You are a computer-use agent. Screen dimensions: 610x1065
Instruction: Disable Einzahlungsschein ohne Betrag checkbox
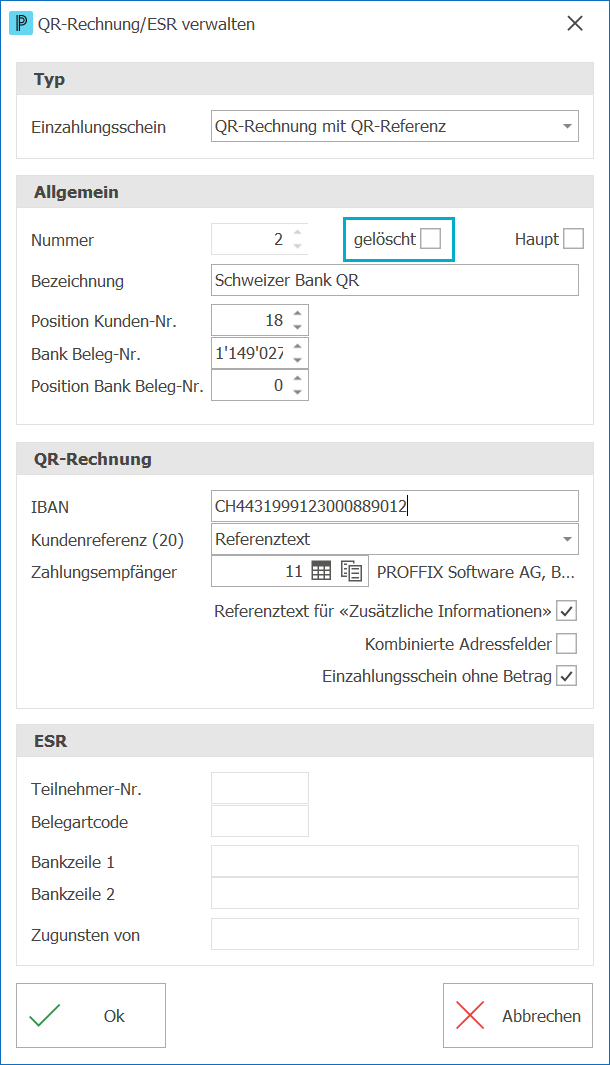pyautogui.click(x=567, y=676)
